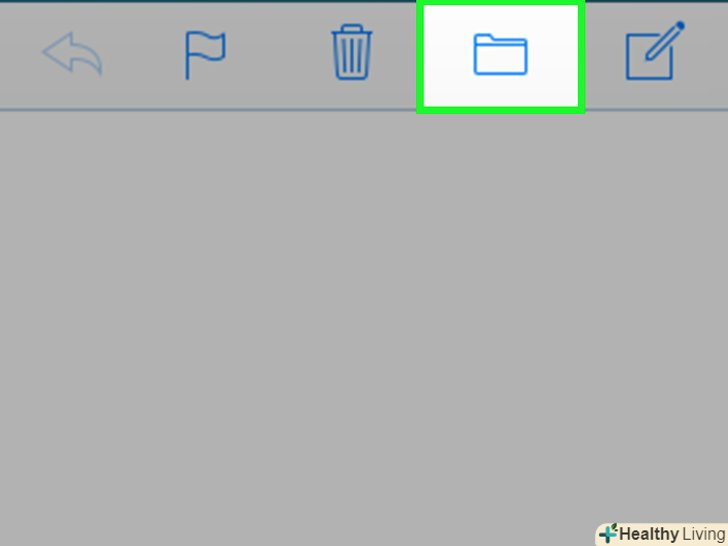Hit the trash can toolbar item
Screen dimensions: 728x546
[351, 52]
